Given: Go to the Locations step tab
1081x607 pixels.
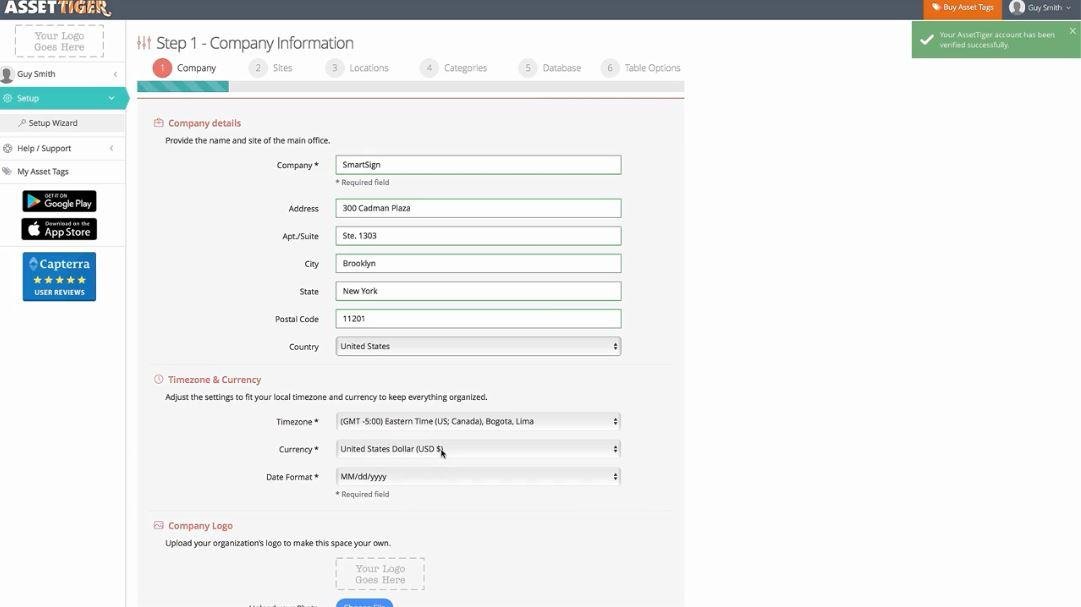Looking at the screenshot, I should [368, 68].
